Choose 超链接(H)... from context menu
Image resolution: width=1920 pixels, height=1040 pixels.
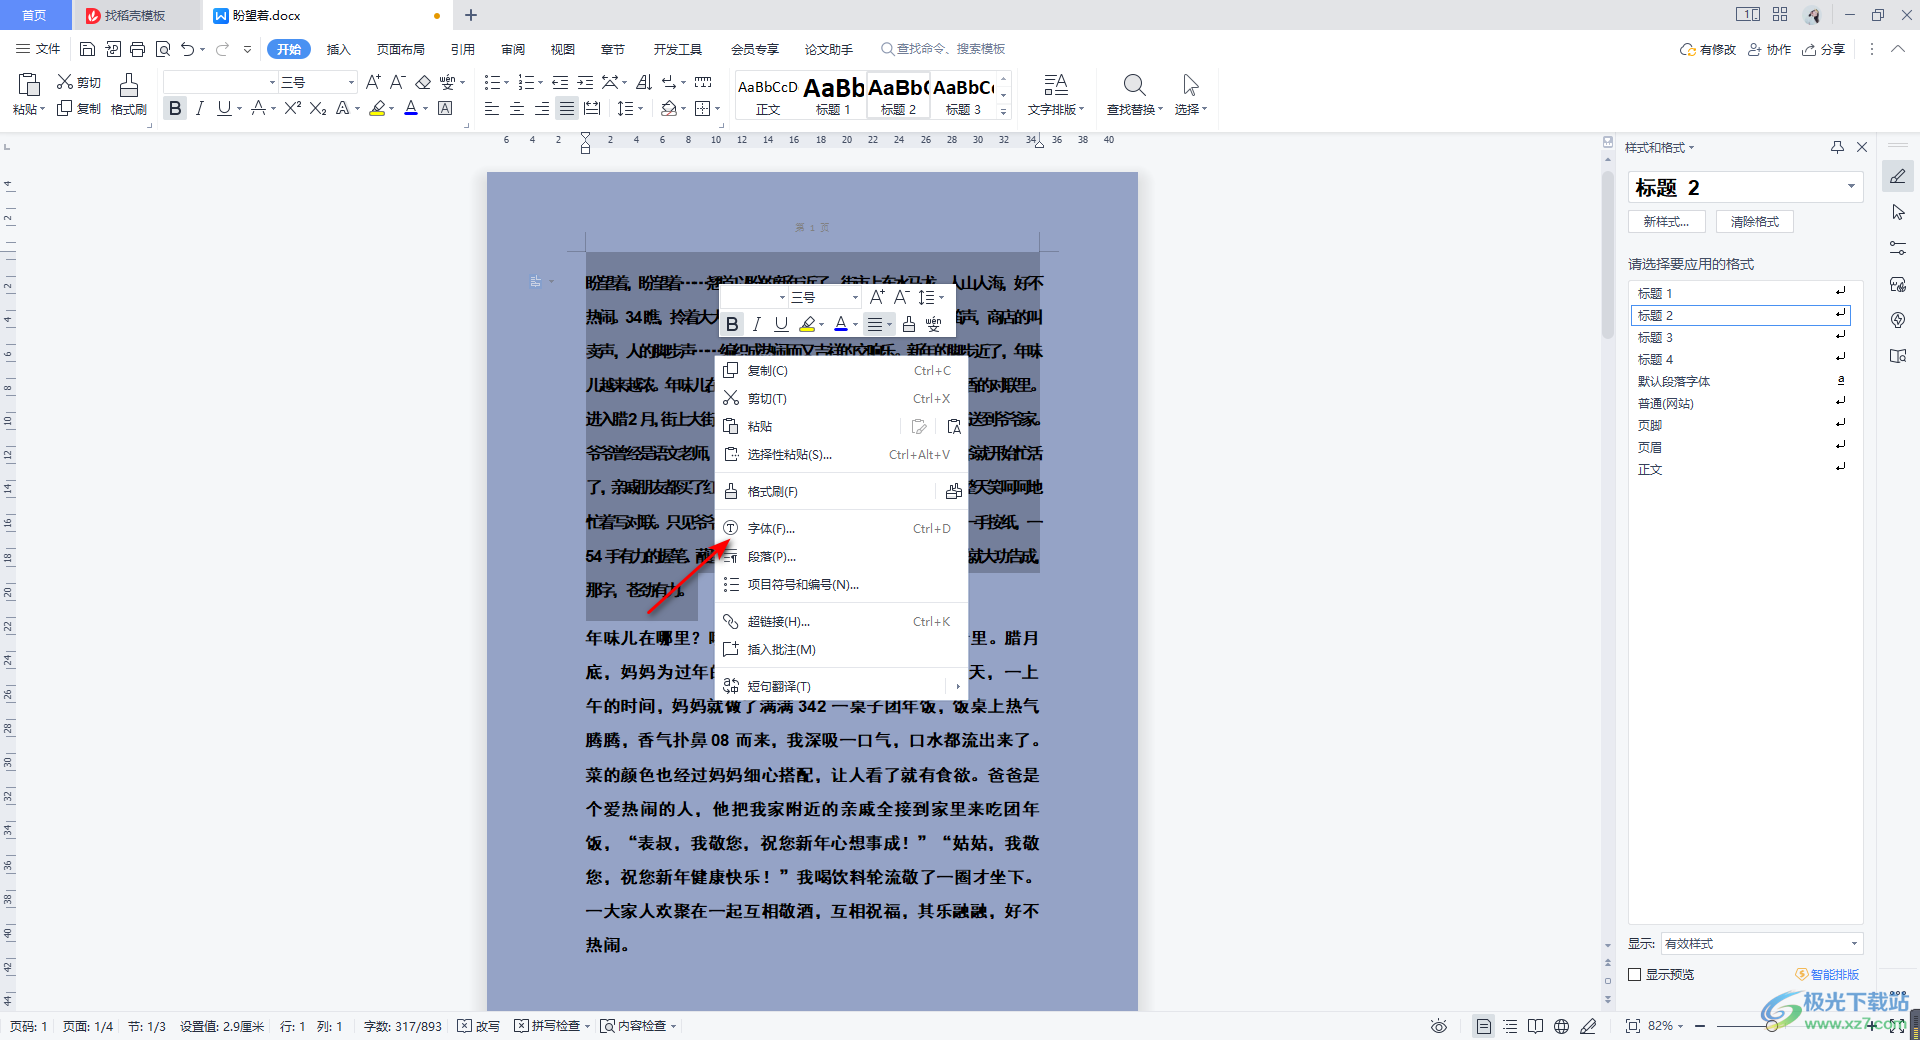click(x=841, y=621)
